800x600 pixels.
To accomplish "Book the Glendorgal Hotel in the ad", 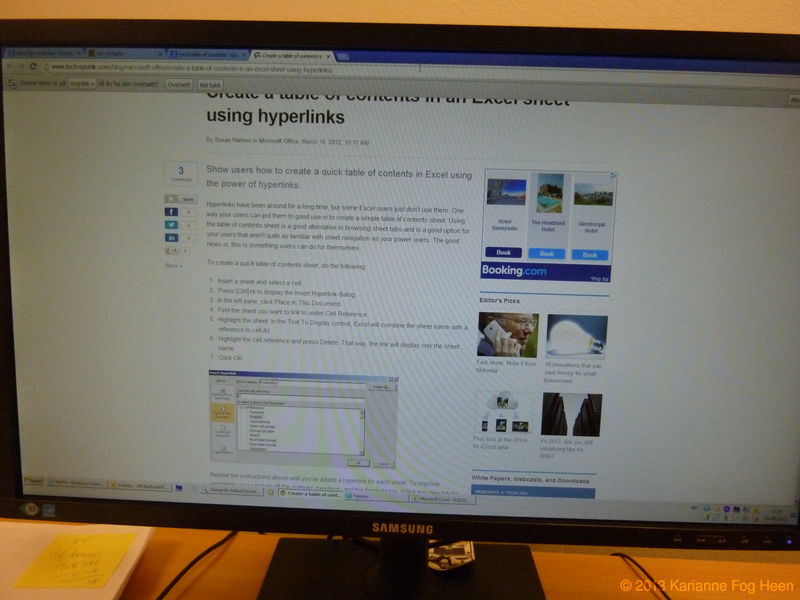I will coord(590,255).
